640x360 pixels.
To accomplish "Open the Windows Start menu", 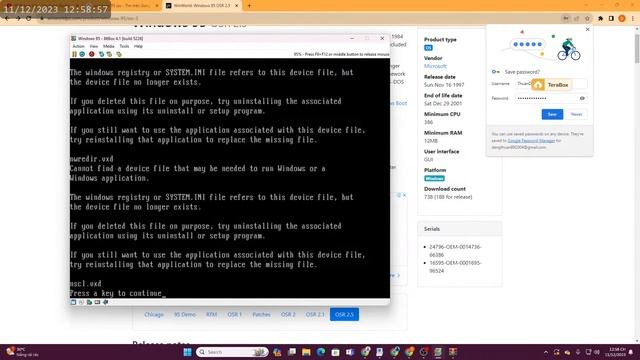I will 187,352.
